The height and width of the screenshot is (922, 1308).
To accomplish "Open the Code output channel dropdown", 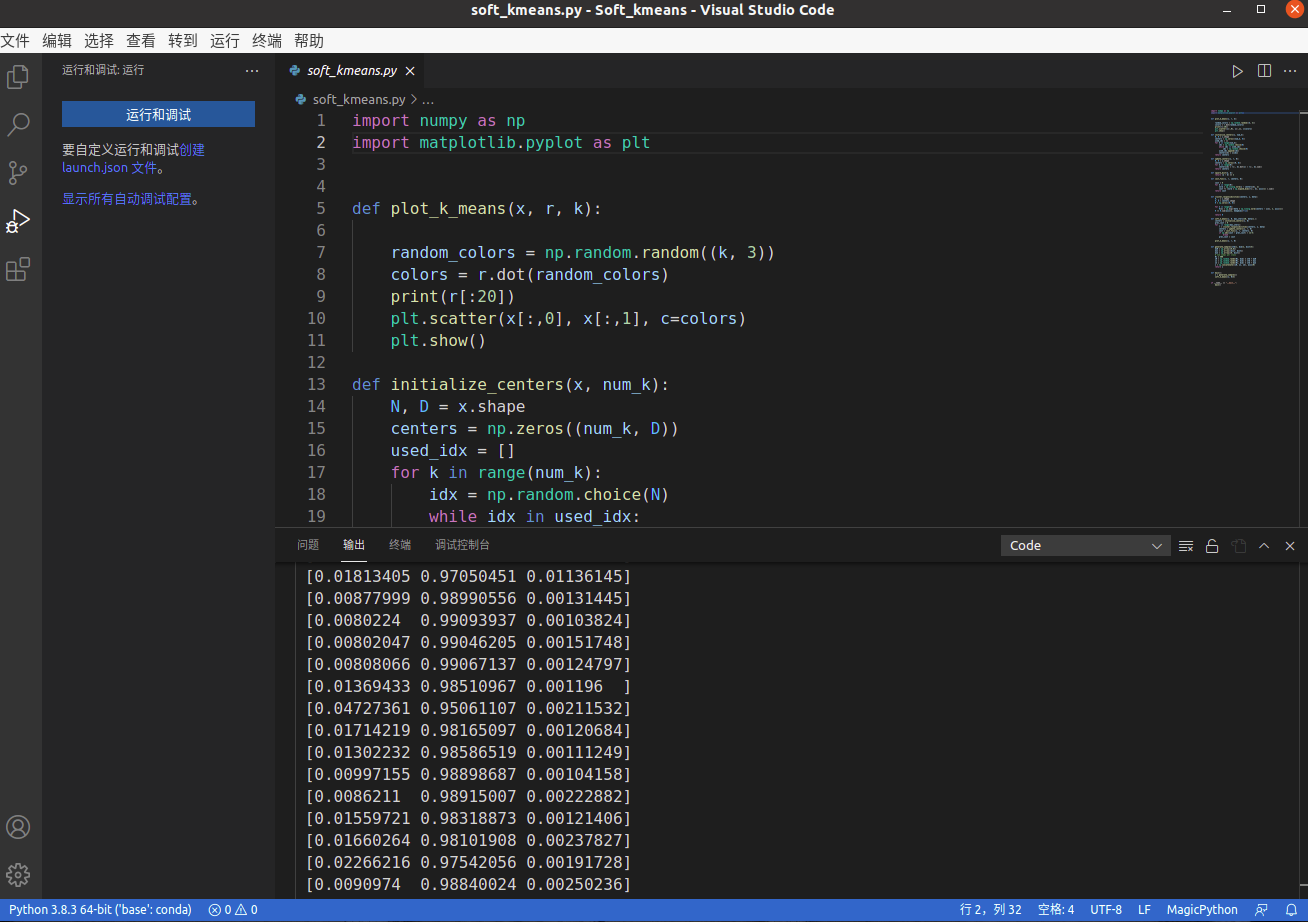I will pos(1085,545).
